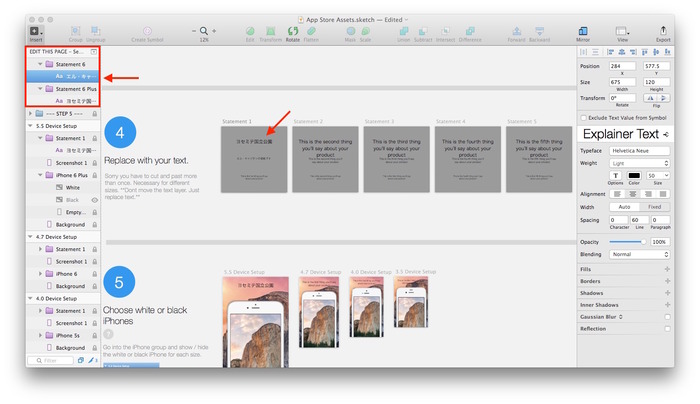Screen dimensions: 700x404
Task: Open the Weight dropdown
Action: (639, 163)
